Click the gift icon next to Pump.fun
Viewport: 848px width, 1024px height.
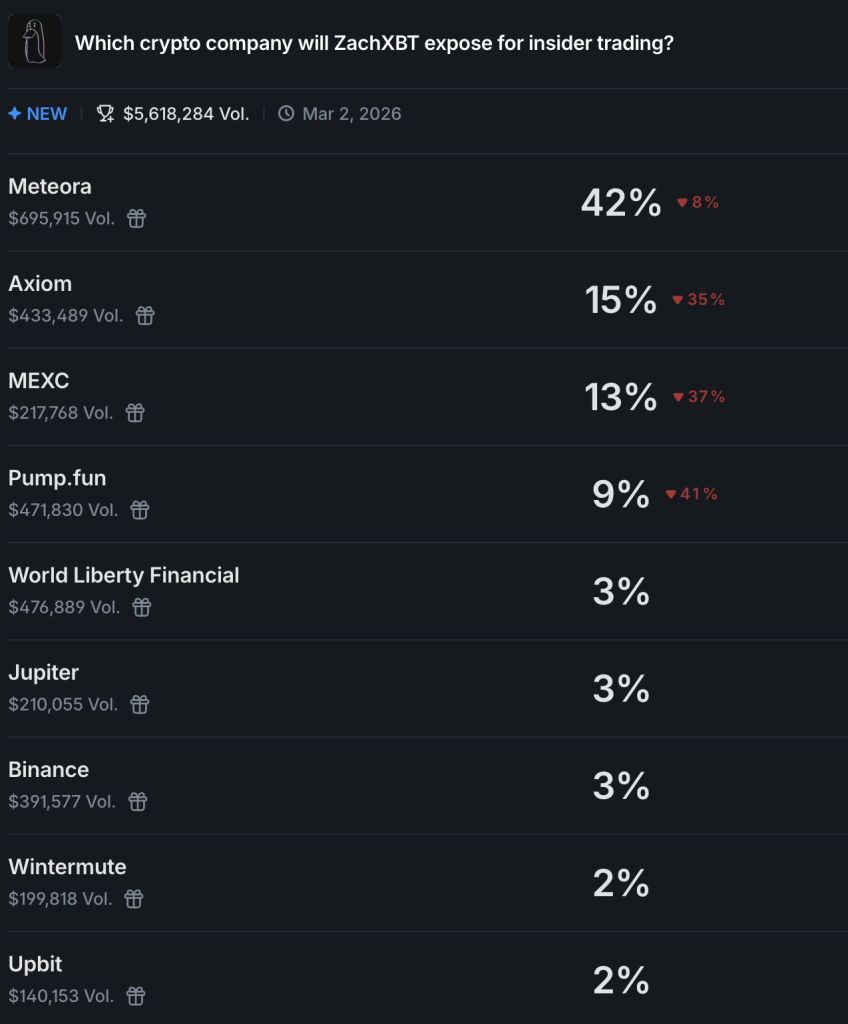pos(139,510)
